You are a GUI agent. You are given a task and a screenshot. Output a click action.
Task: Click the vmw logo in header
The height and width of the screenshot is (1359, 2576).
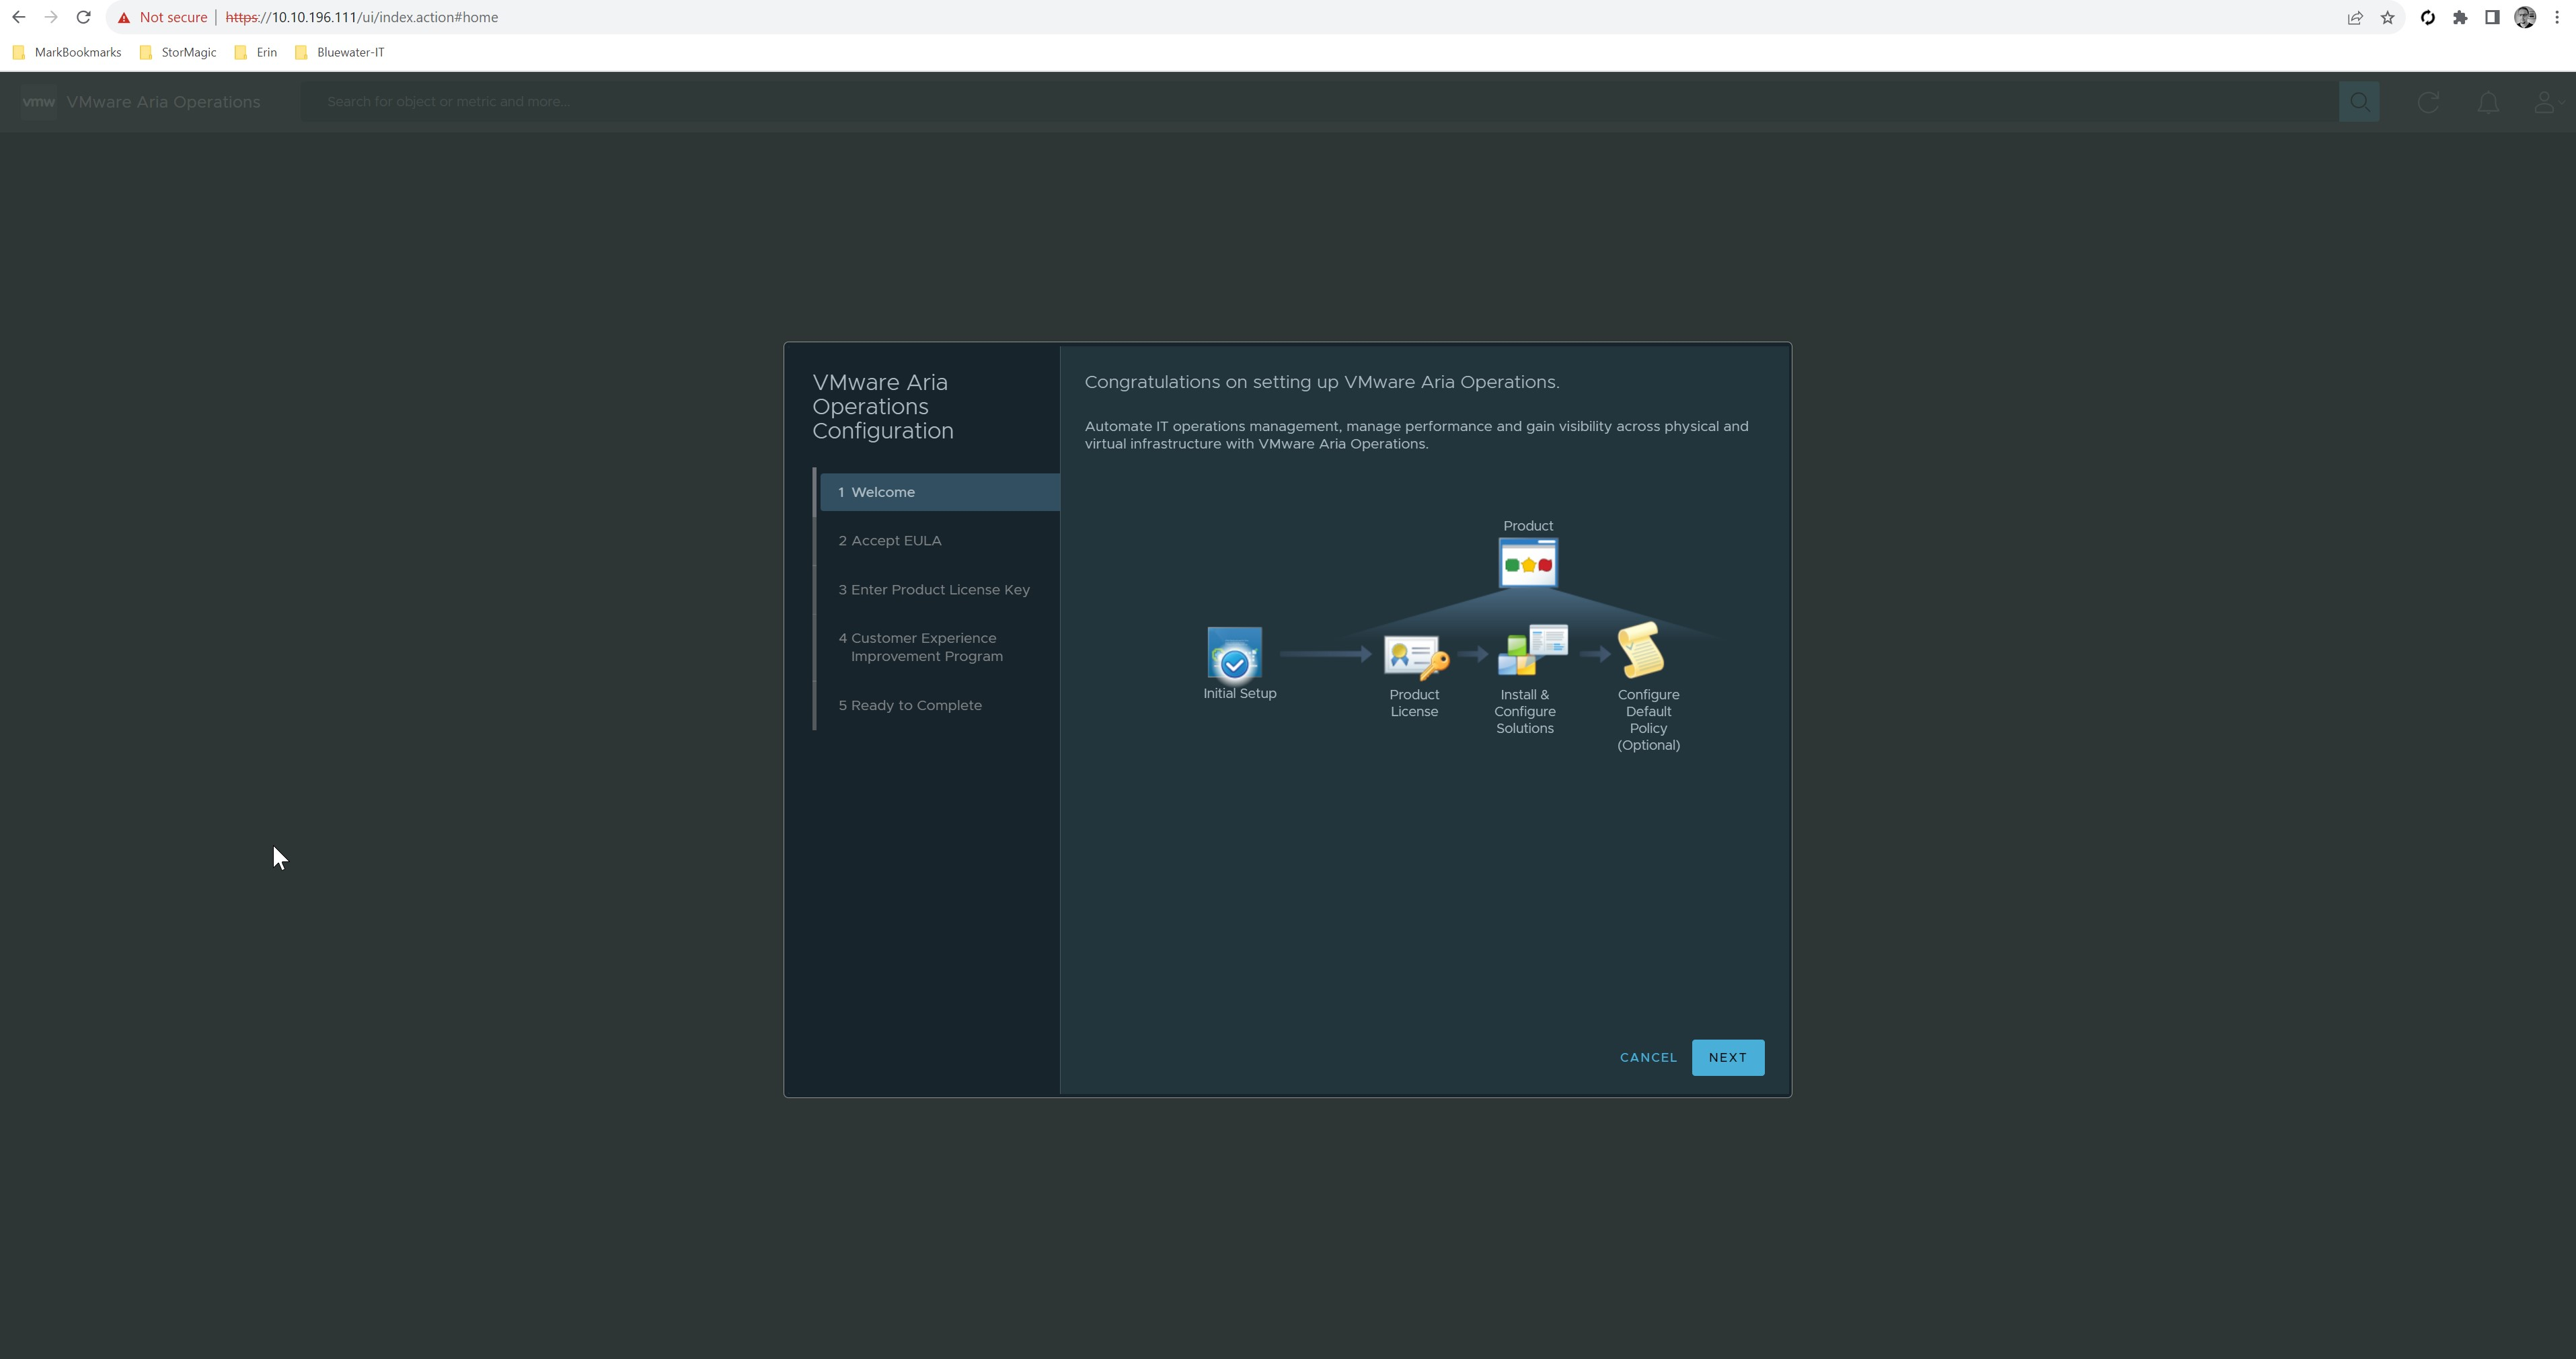[x=39, y=102]
